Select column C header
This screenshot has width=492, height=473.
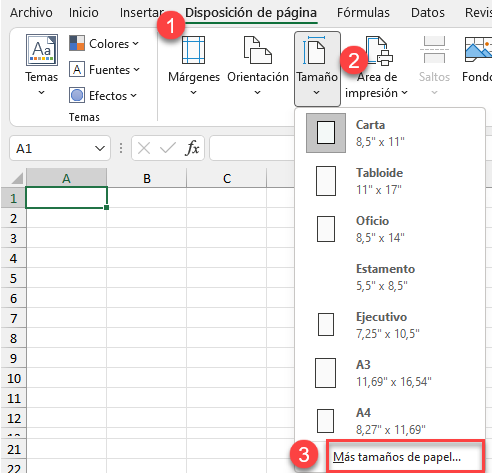click(x=227, y=178)
